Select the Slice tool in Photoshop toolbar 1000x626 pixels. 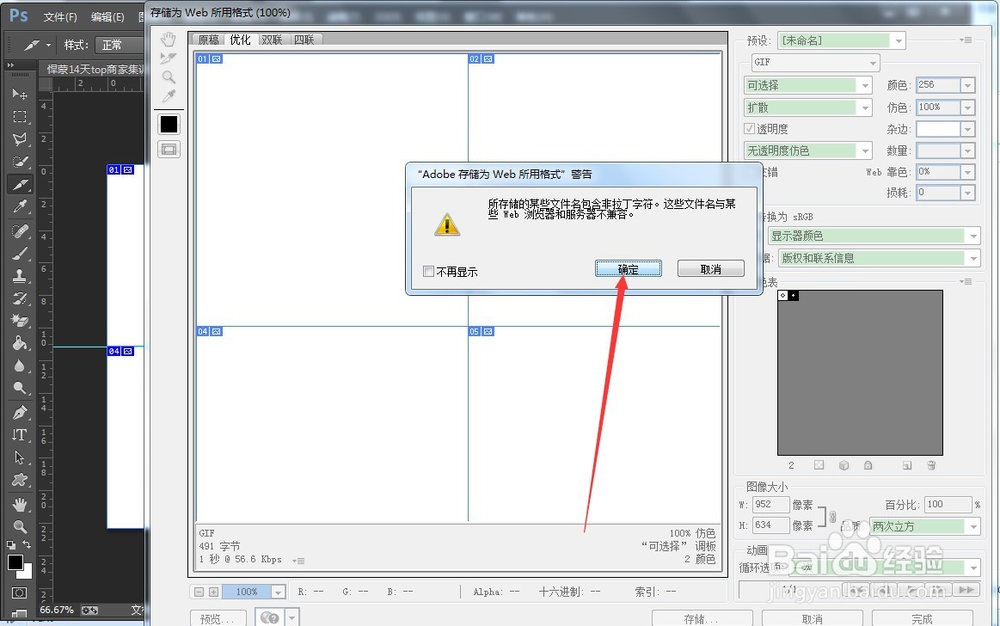tap(20, 184)
